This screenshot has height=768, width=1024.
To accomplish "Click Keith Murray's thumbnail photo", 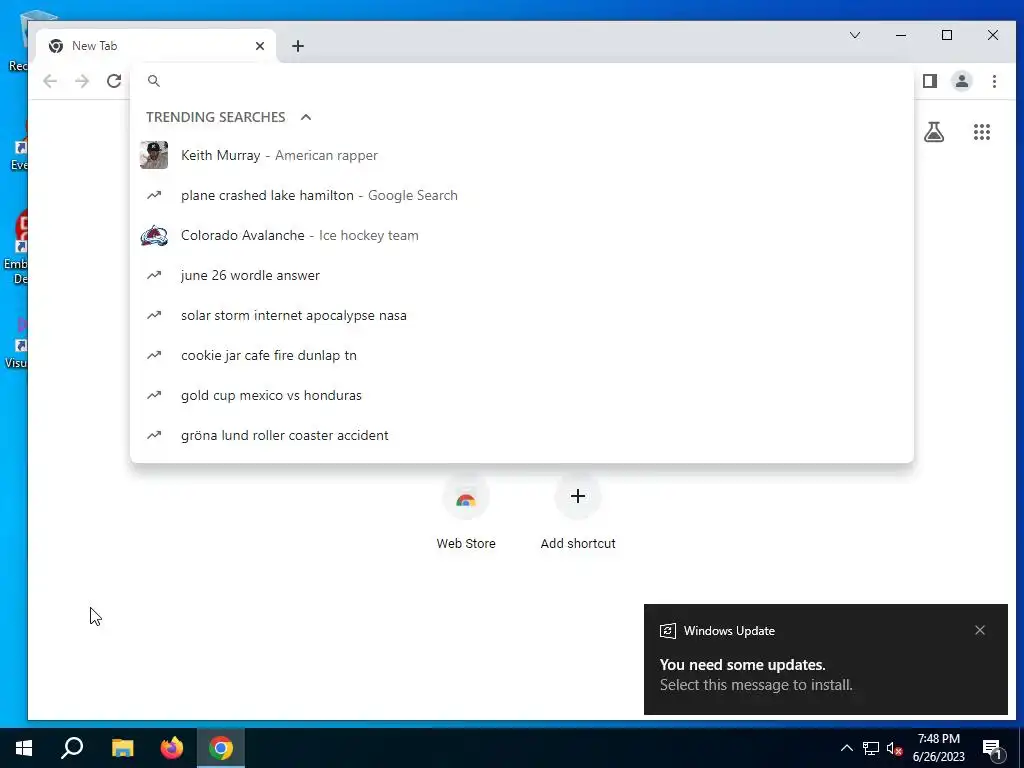I will 154,155.
